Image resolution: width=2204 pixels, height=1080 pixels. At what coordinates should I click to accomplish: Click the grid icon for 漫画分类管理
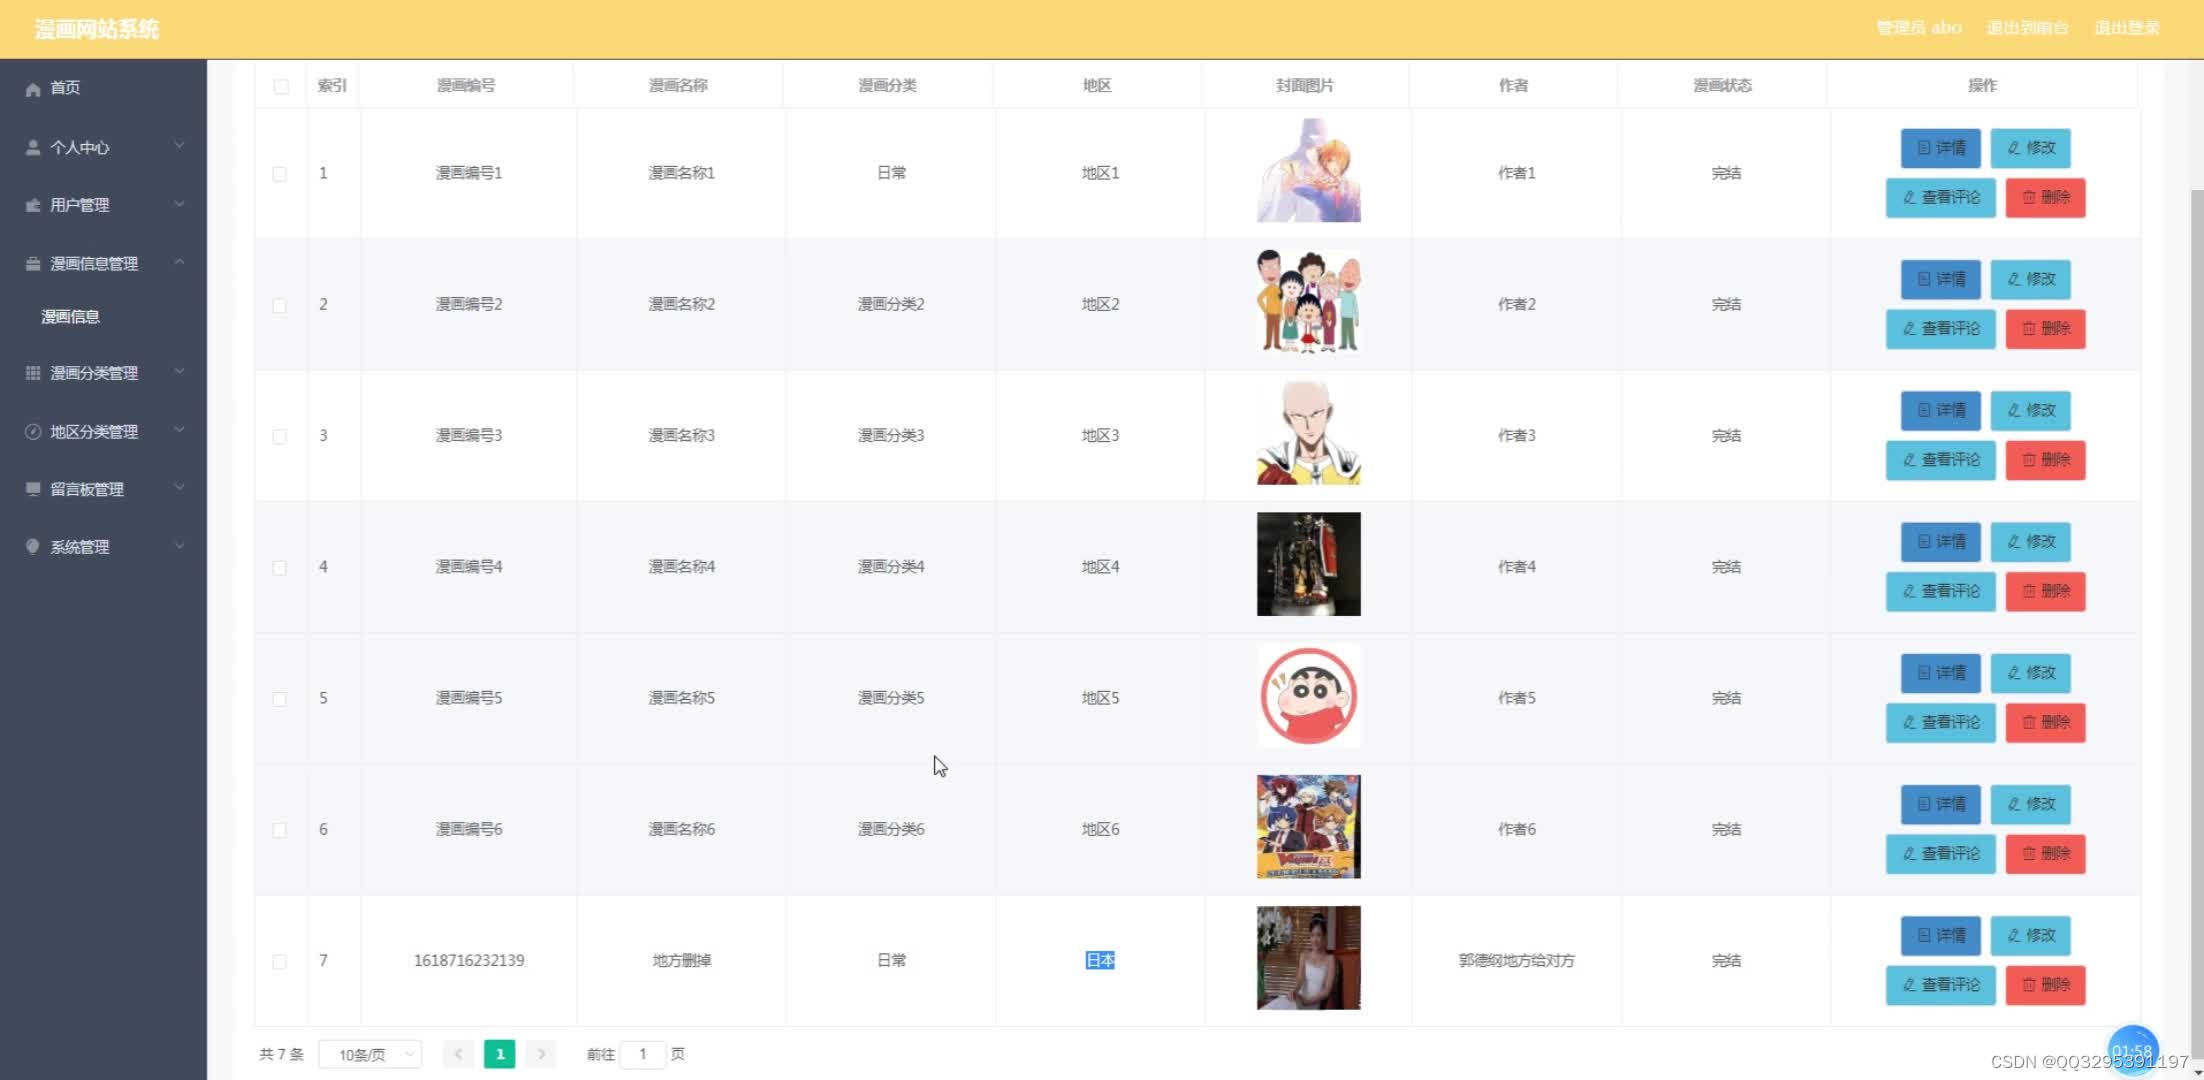(33, 373)
